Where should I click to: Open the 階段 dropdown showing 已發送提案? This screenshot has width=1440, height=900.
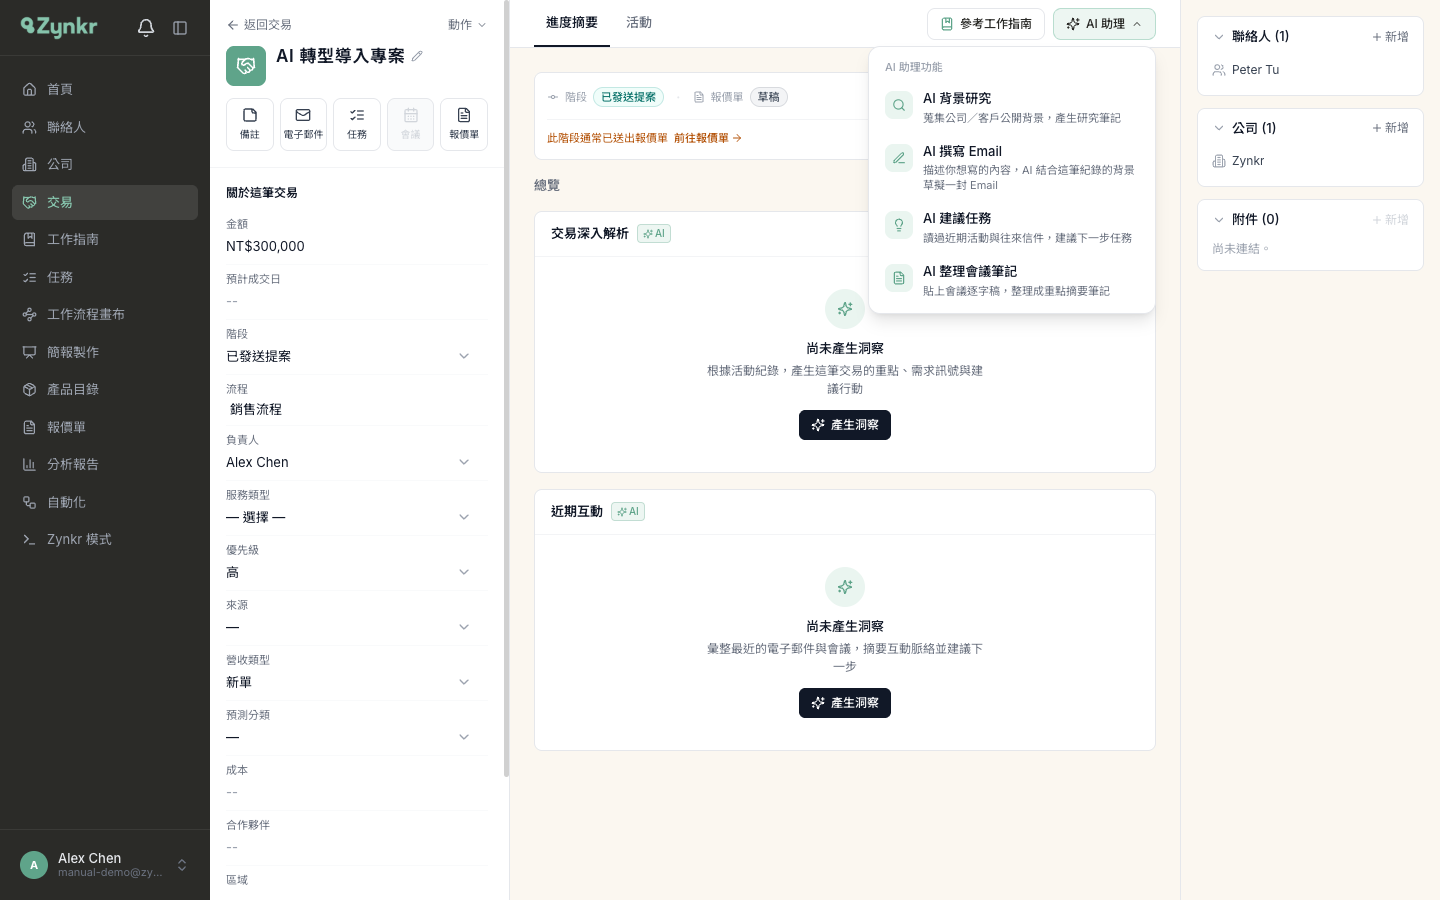click(x=348, y=356)
